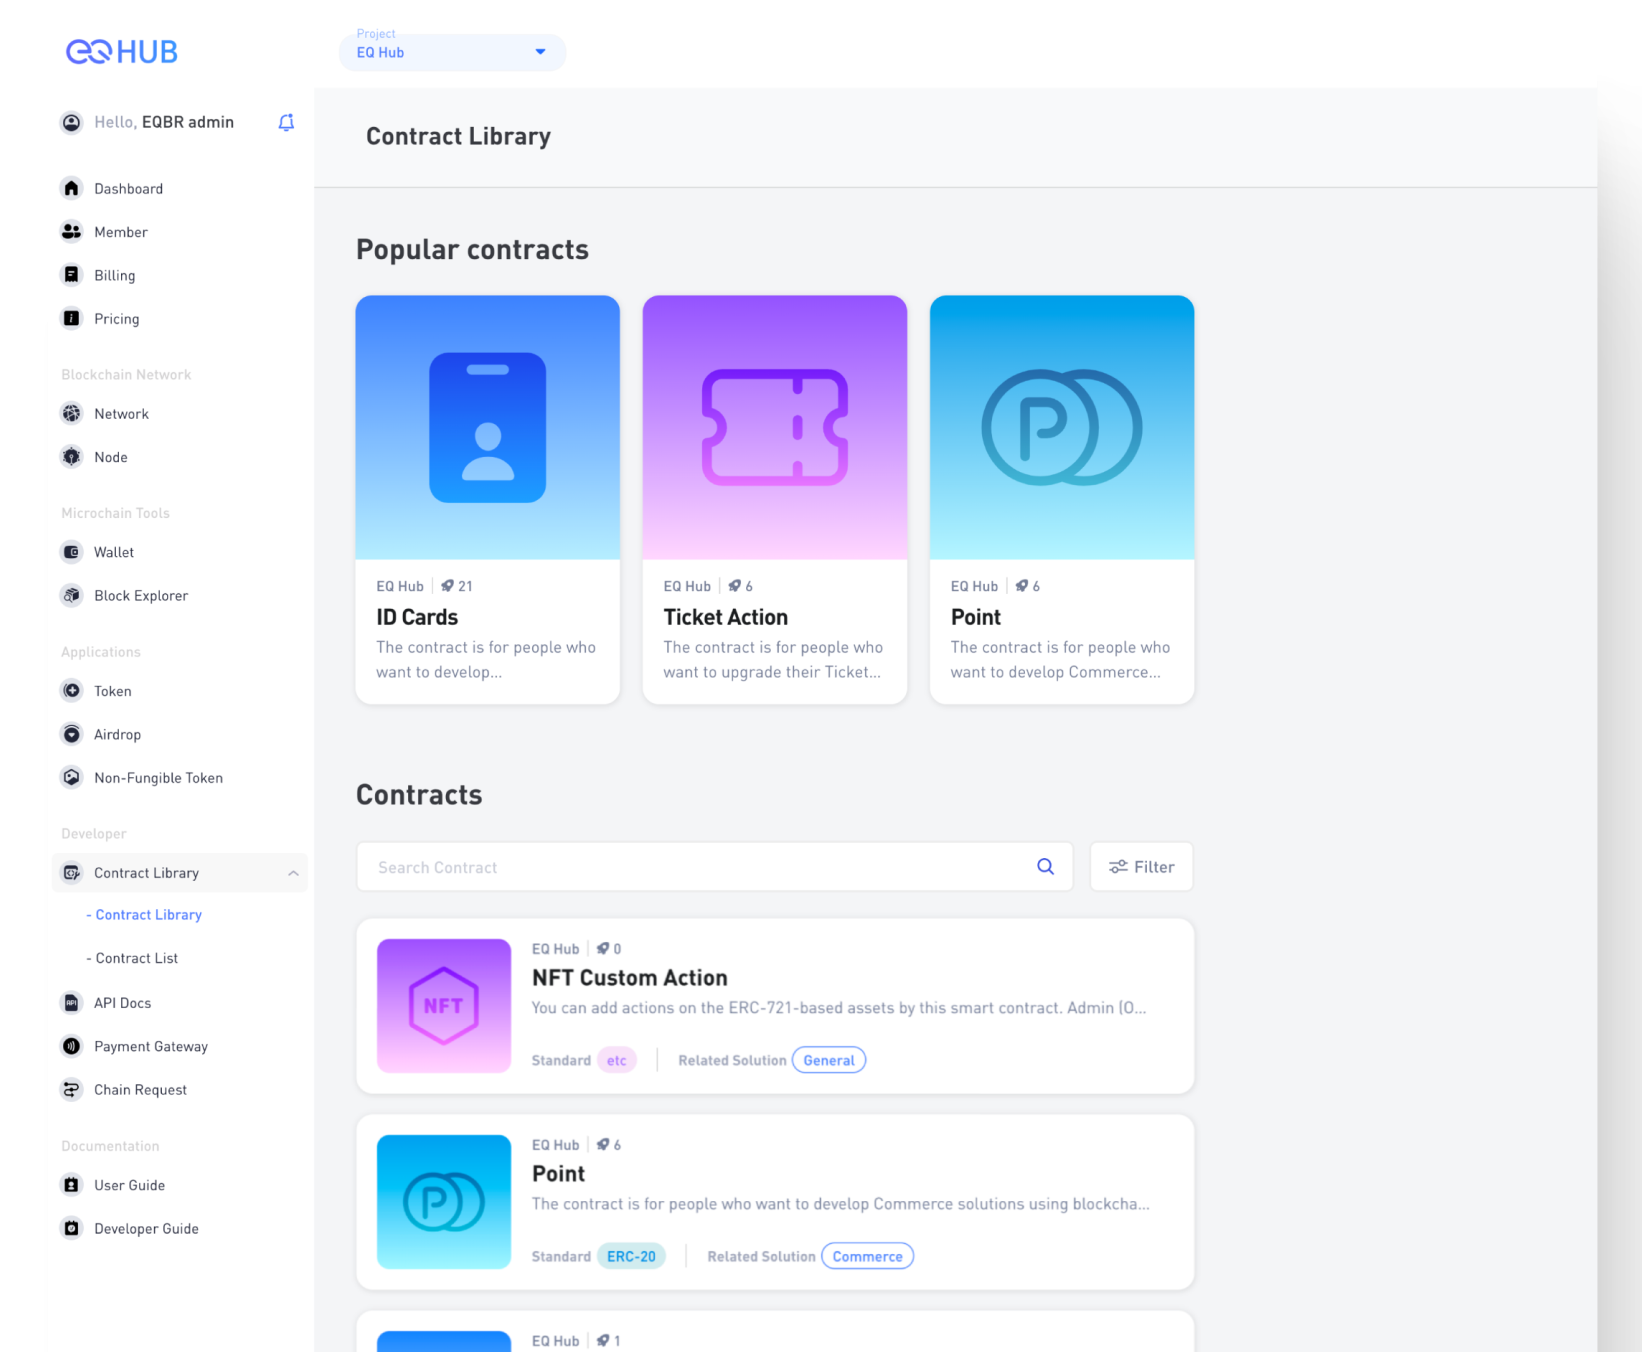Click the General related solution tag
This screenshot has height=1352, width=1642.
click(829, 1060)
